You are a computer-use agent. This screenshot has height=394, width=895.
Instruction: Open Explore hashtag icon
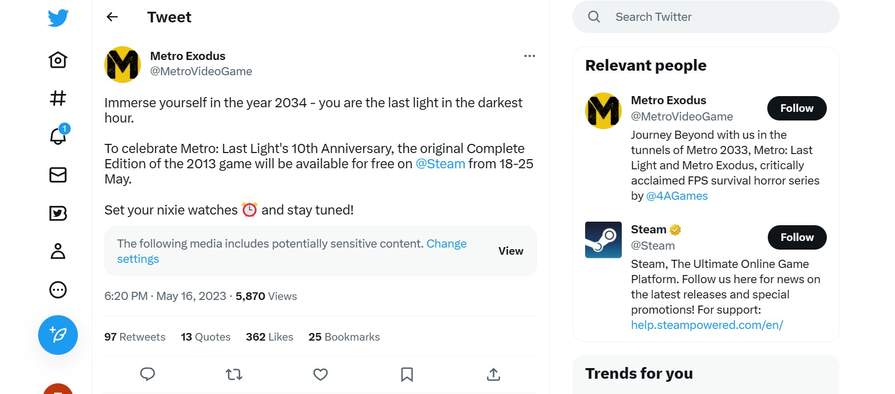click(x=58, y=98)
